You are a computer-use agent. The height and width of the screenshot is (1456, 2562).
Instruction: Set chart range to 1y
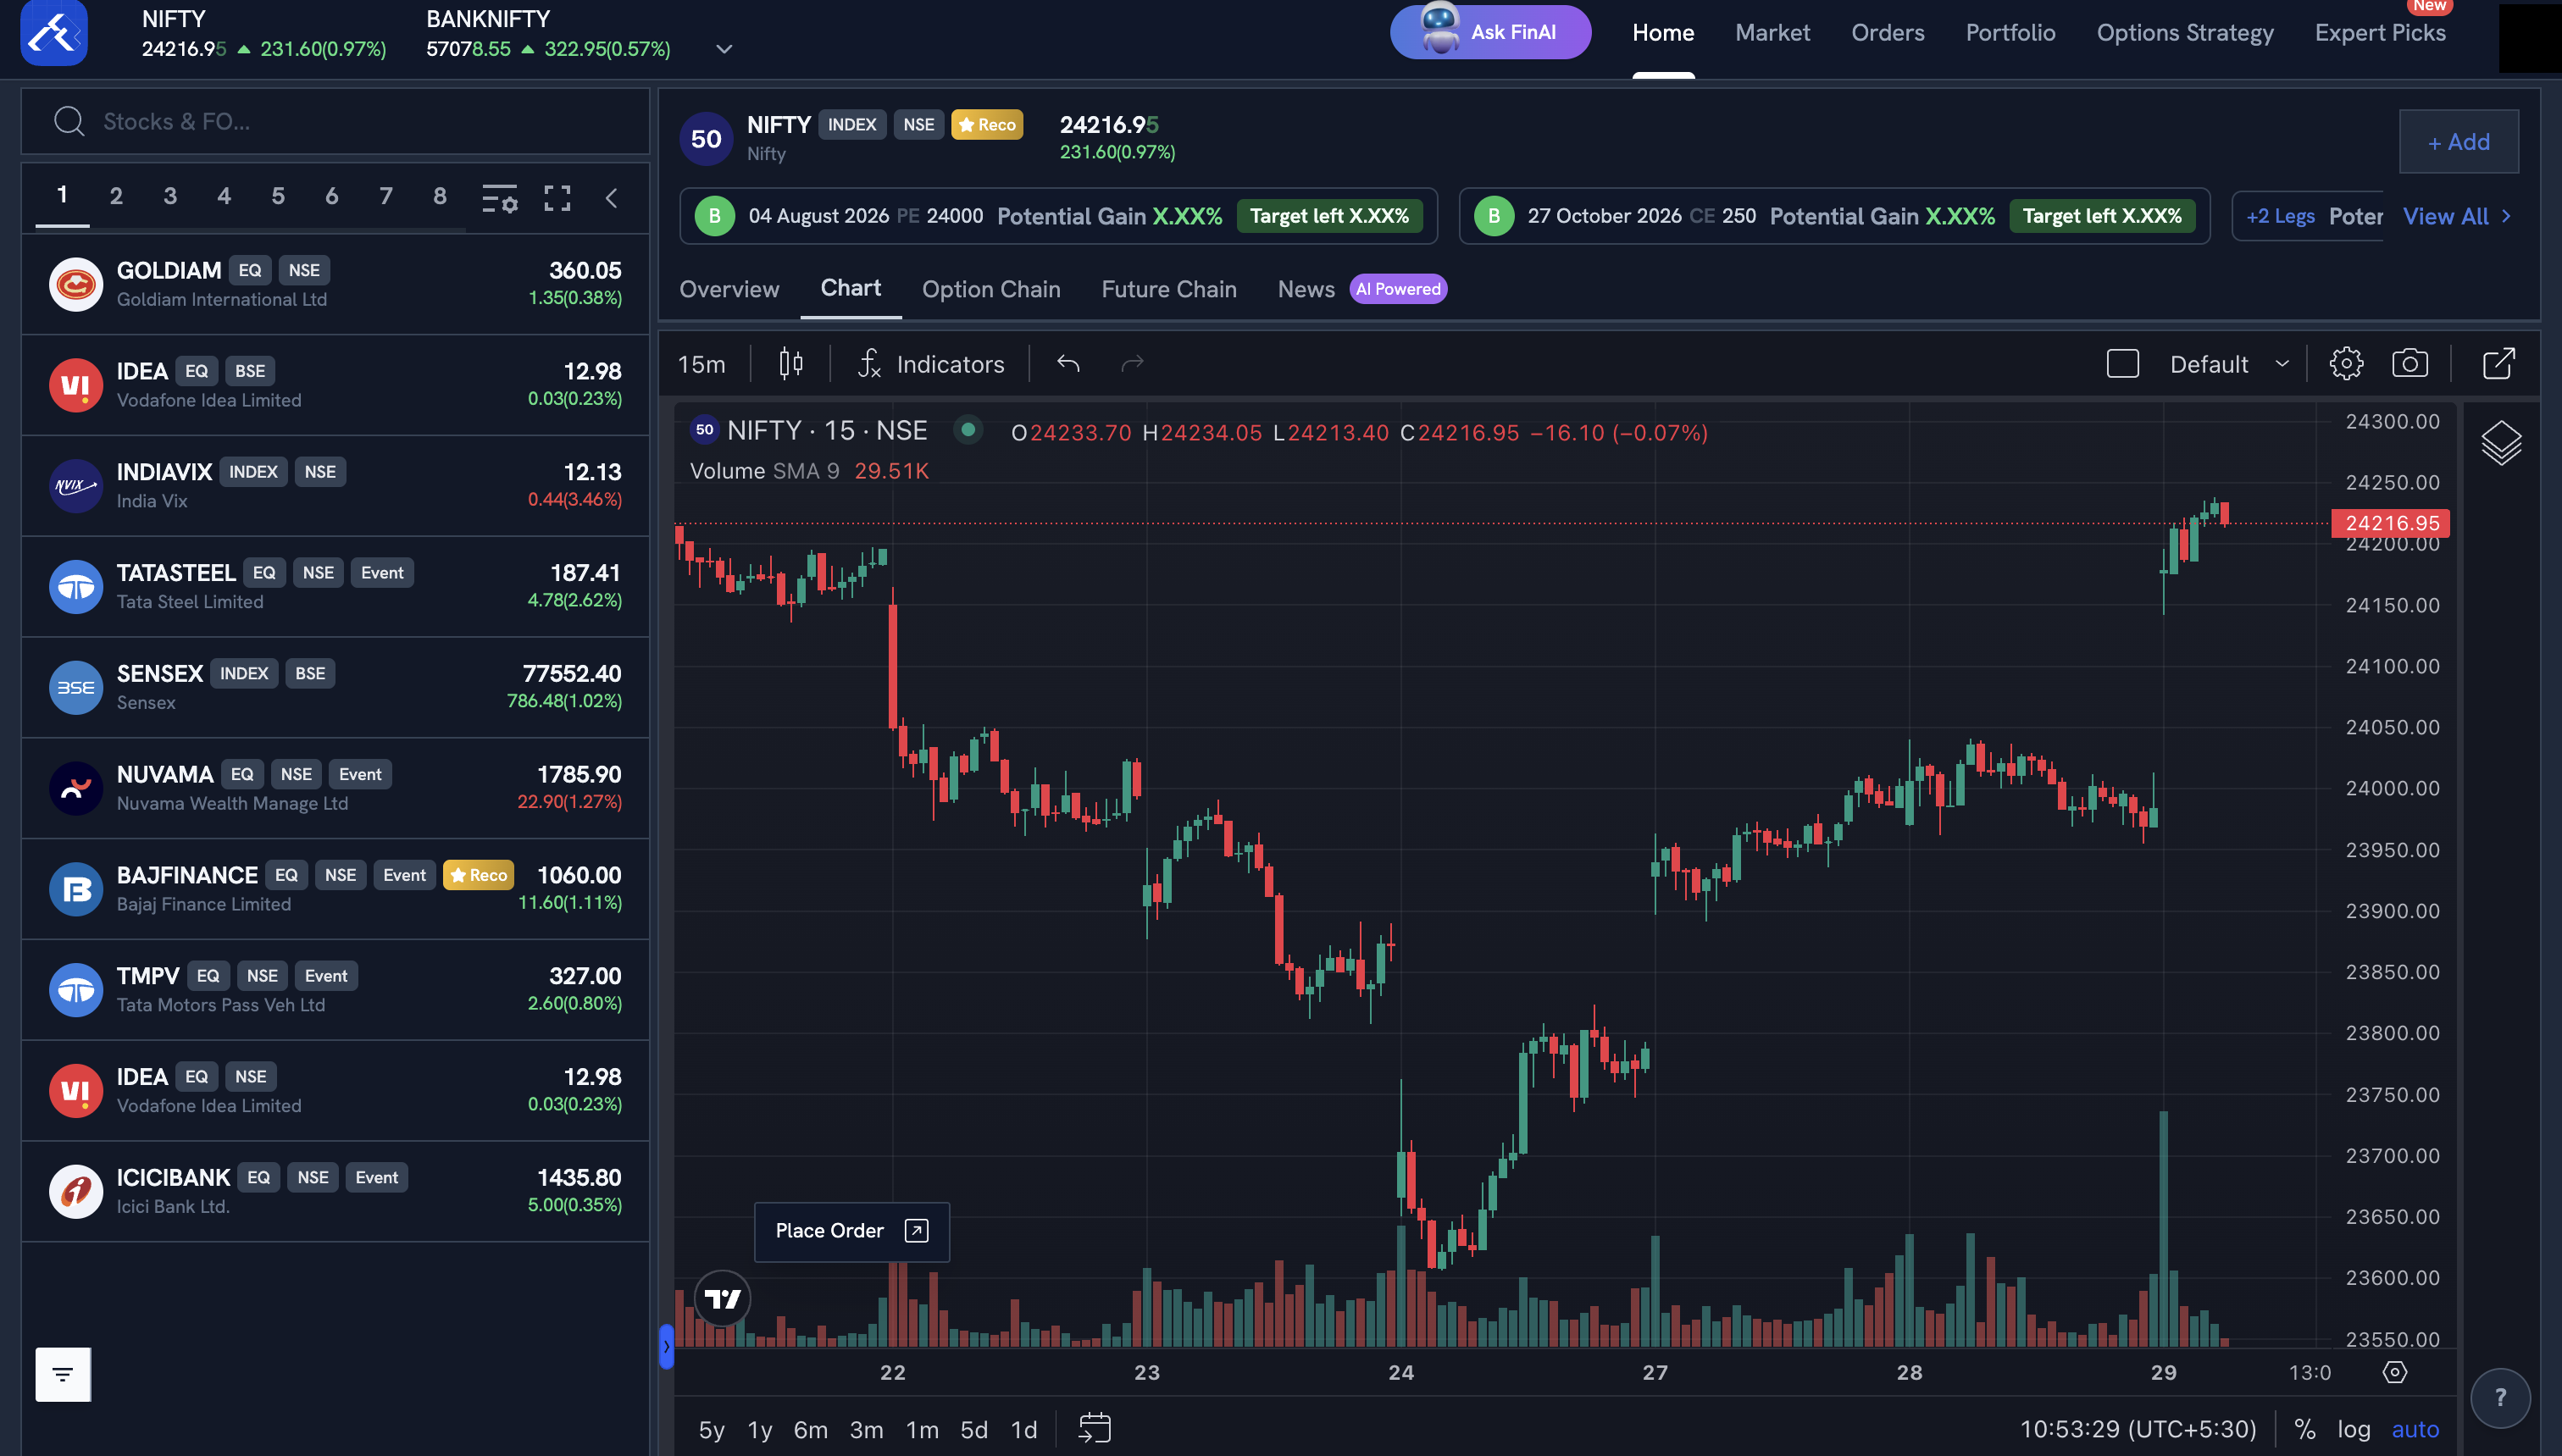[760, 1430]
